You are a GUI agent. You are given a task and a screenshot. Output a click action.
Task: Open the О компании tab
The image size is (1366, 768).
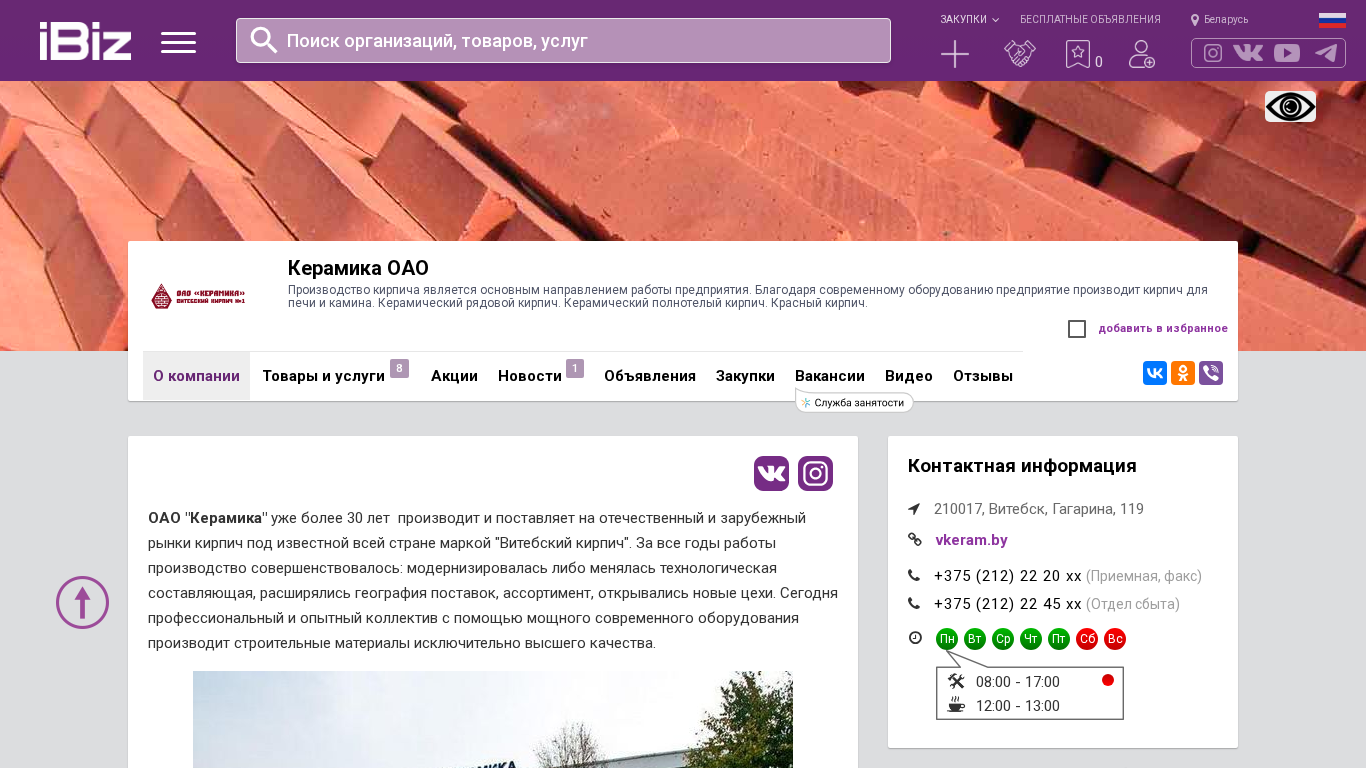196,376
